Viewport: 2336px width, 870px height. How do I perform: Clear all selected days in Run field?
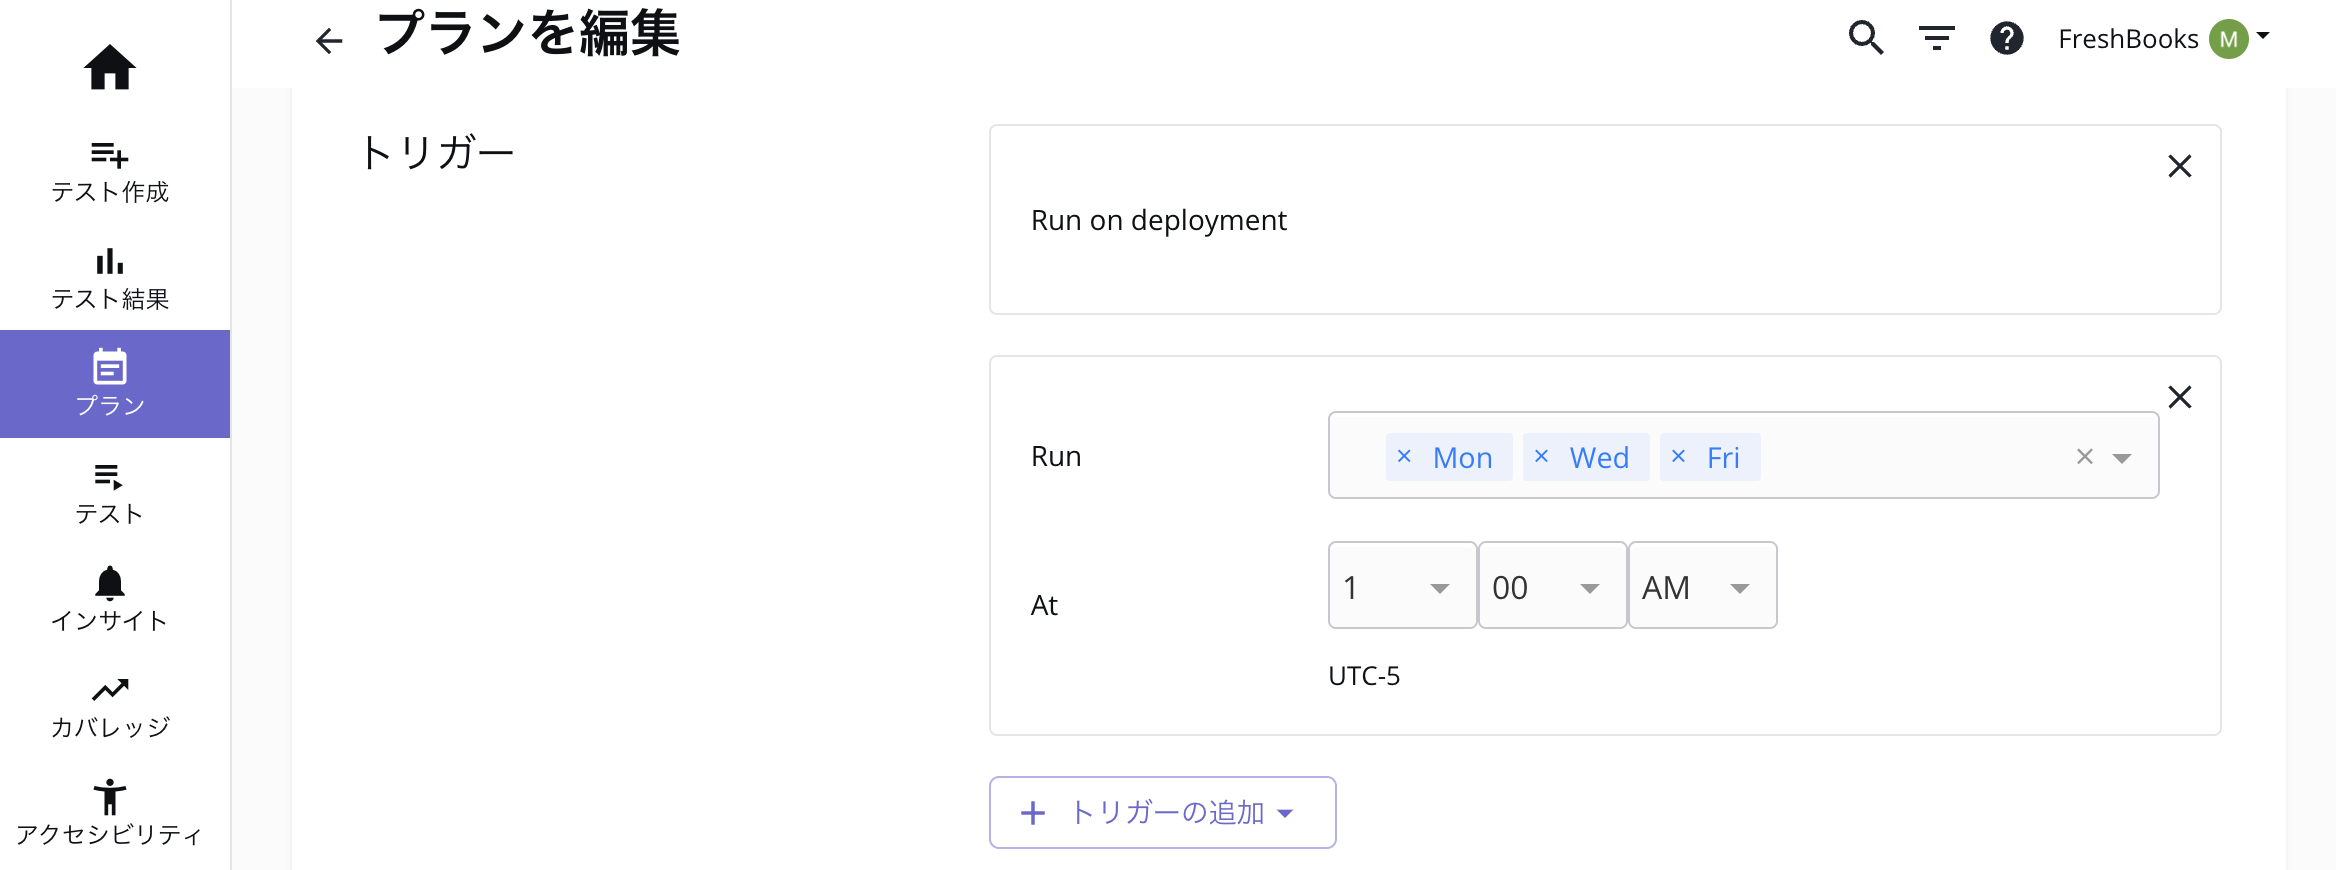(x=2084, y=456)
